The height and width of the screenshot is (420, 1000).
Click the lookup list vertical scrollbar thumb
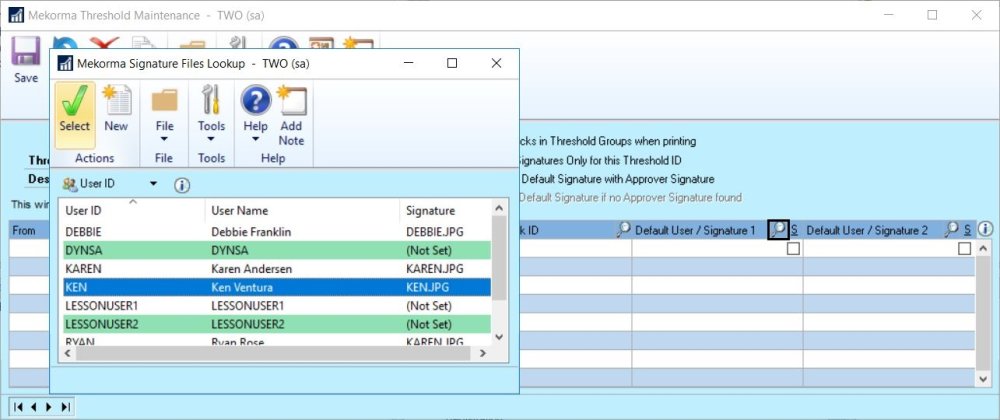(499, 257)
